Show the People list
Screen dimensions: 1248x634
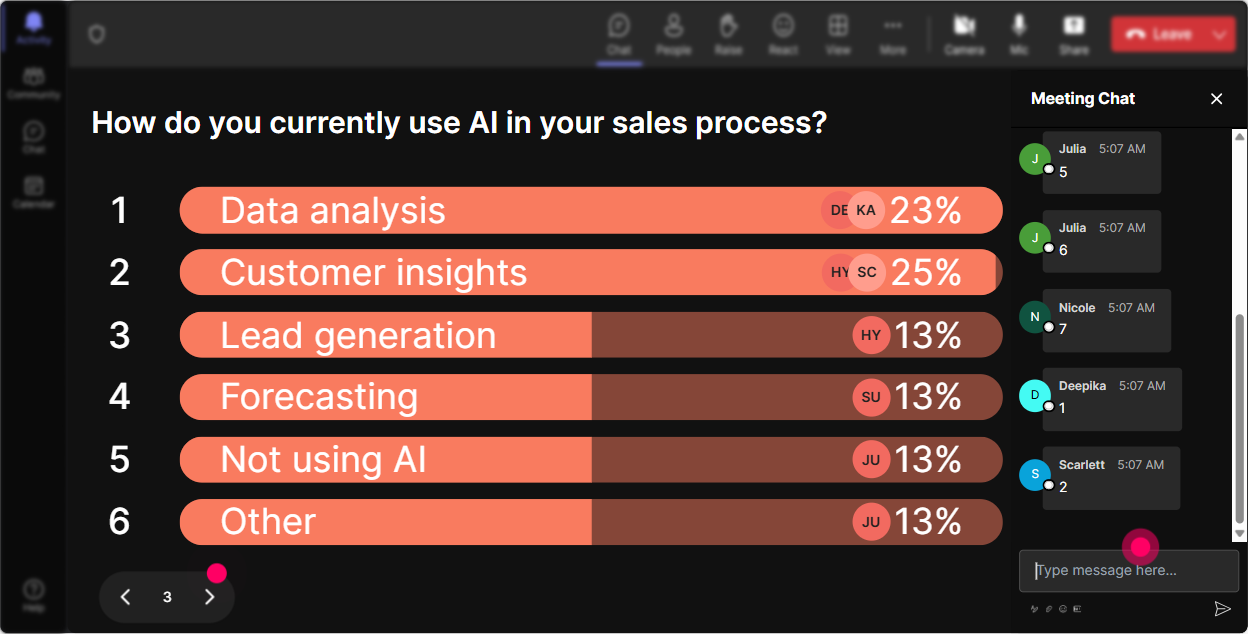673,34
